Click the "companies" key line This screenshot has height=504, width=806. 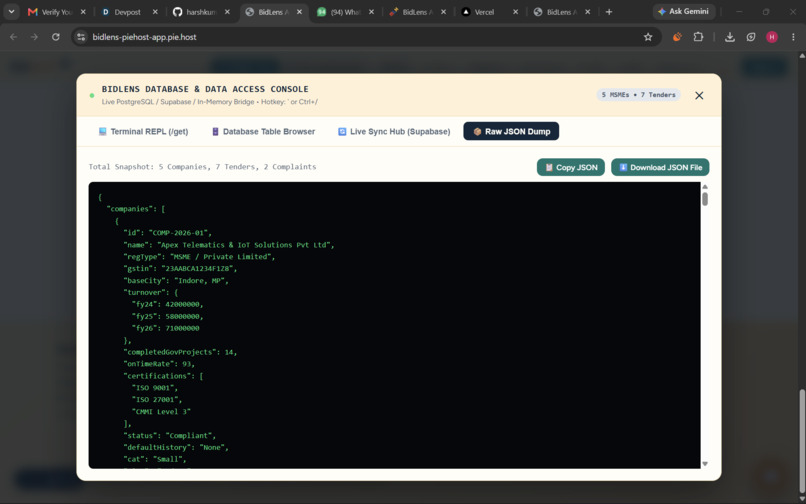tap(136, 209)
